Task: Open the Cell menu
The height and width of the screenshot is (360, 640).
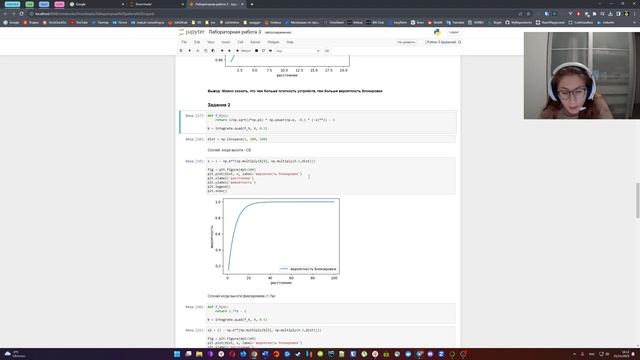Action: pos(240,42)
